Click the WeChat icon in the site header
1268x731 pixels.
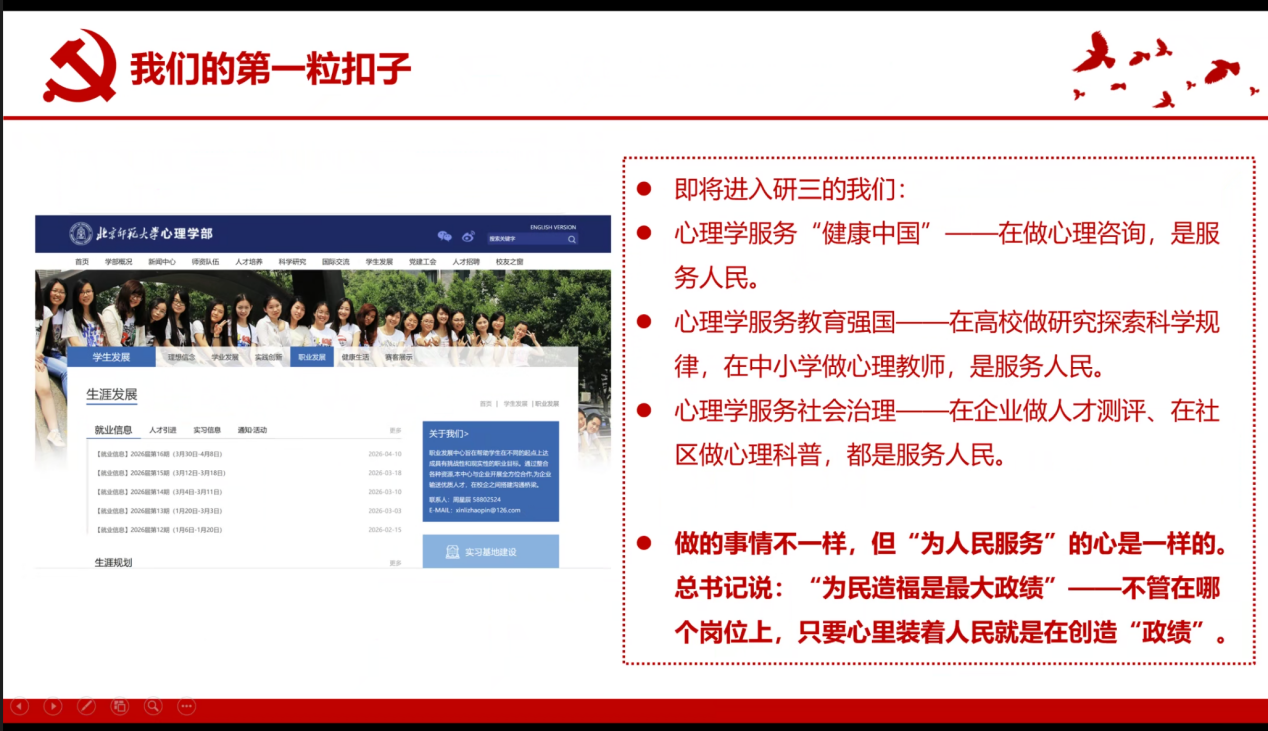coord(445,237)
